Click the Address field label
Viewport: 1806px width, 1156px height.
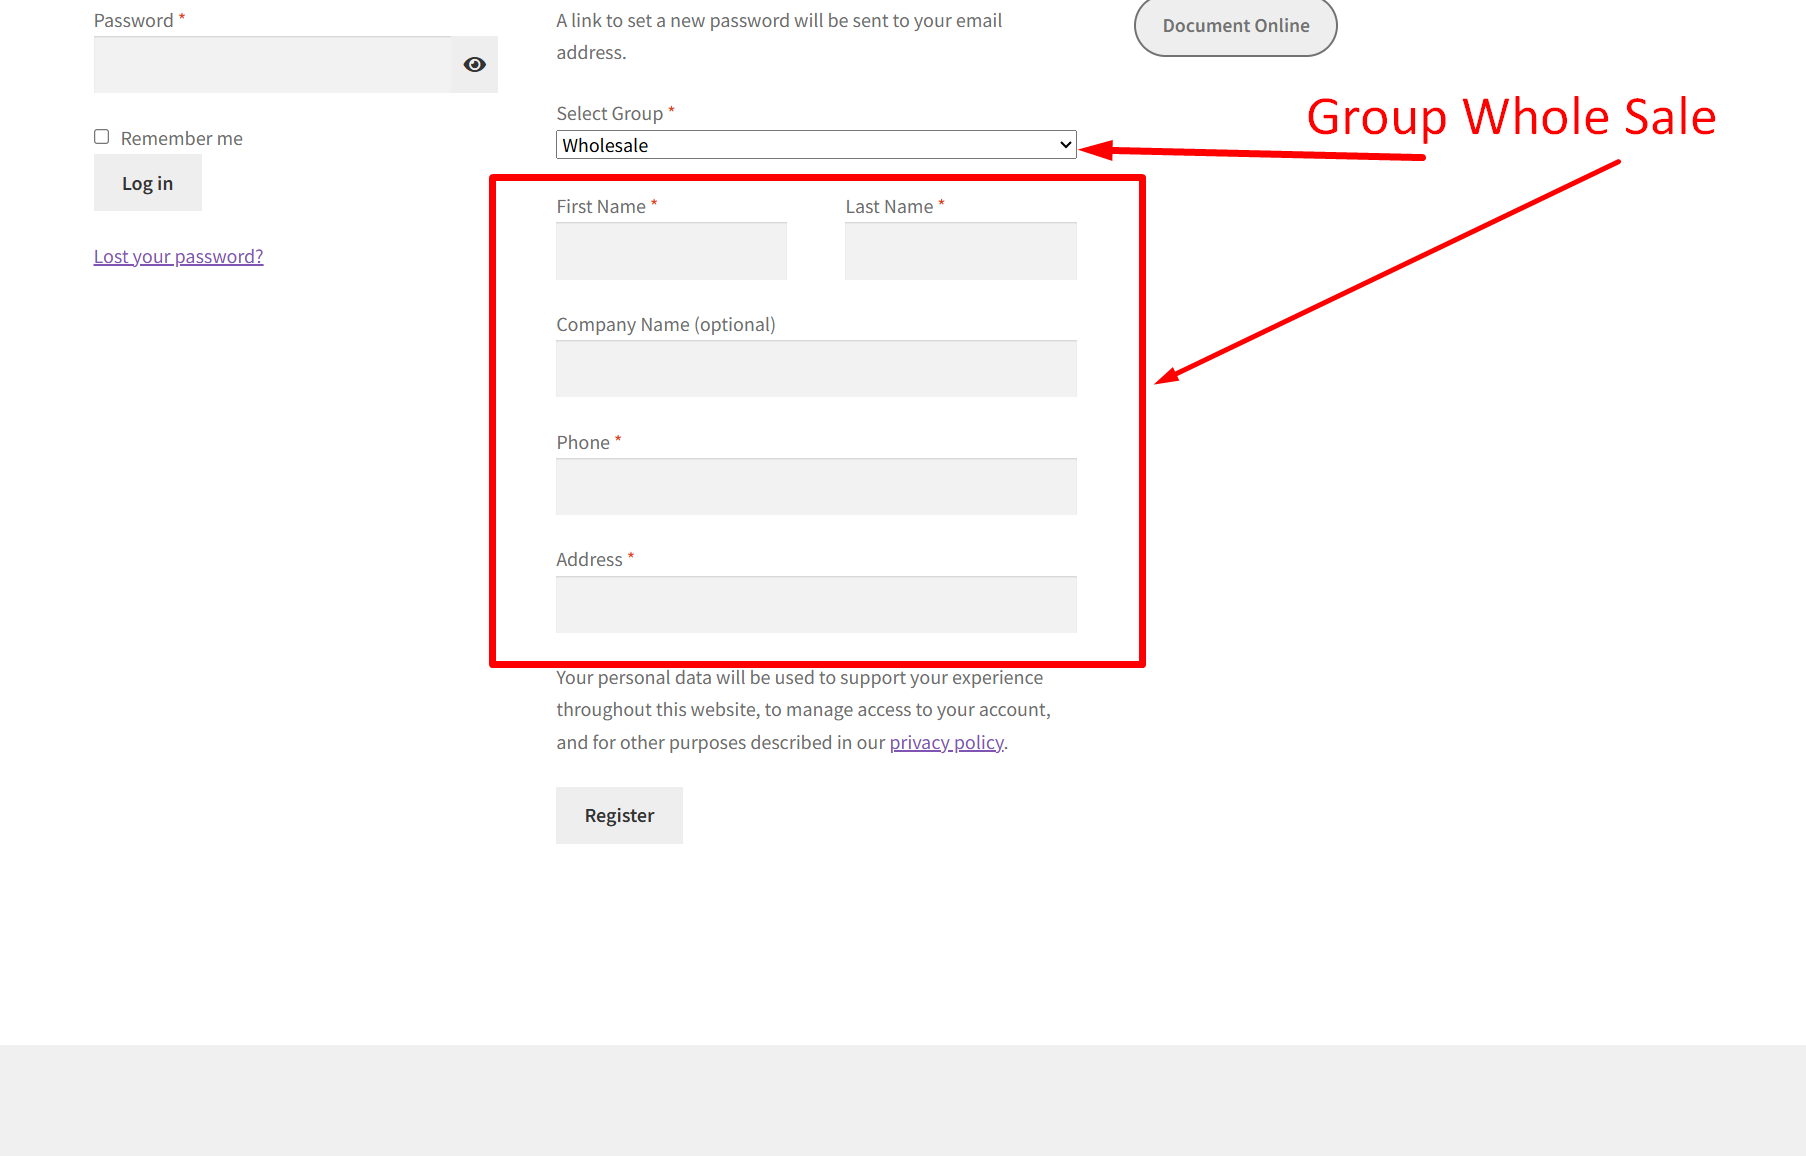[589, 560]
